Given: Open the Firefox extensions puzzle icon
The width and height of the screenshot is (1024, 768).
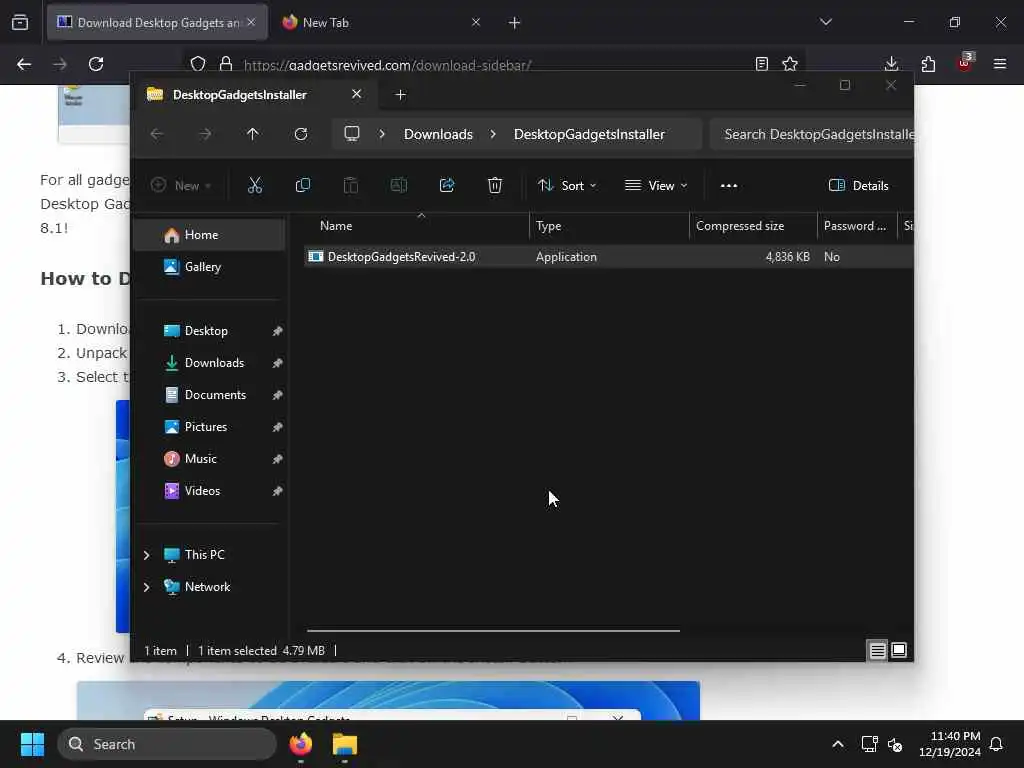Looking at the screenshot, I should [x=928, y=64].
